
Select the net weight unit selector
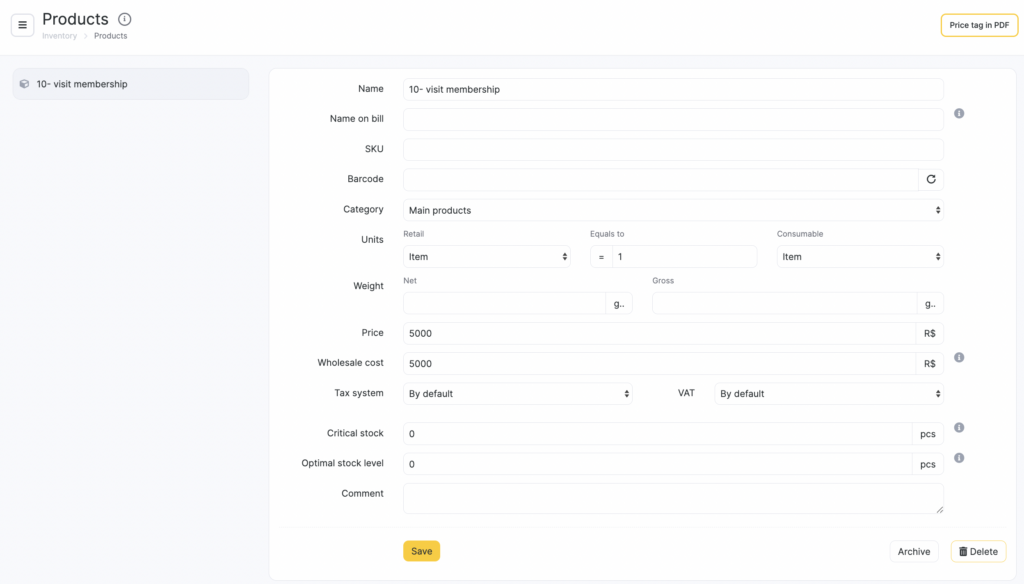[619, 303]
